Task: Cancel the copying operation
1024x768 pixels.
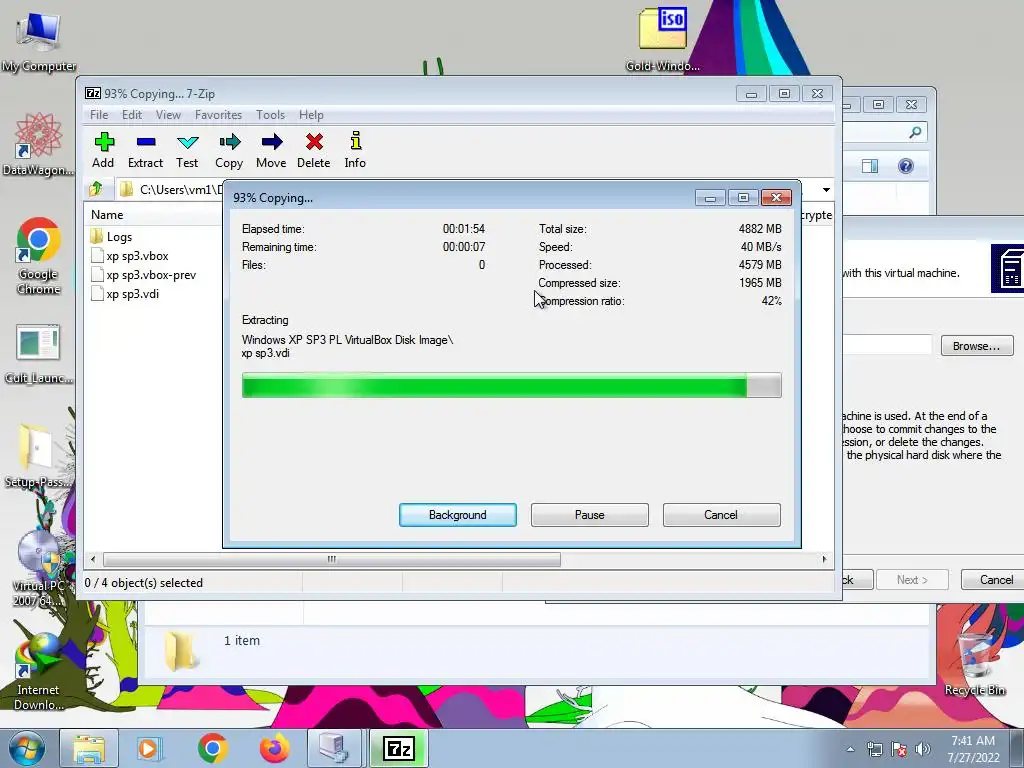Action: [x=722, y=515]
